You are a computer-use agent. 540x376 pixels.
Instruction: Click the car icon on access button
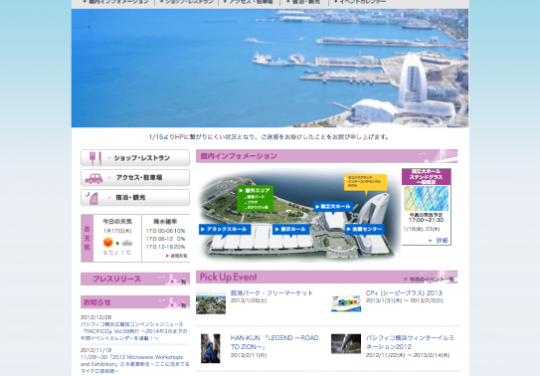94,178
